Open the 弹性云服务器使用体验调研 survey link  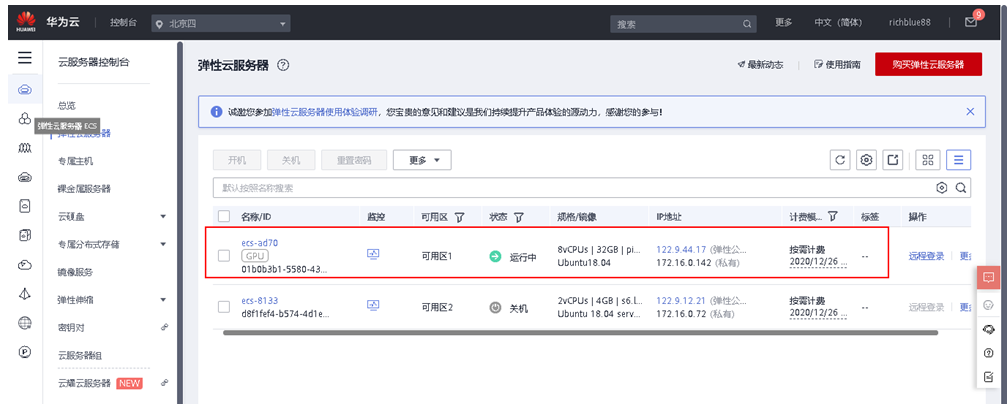pos(324,112)
